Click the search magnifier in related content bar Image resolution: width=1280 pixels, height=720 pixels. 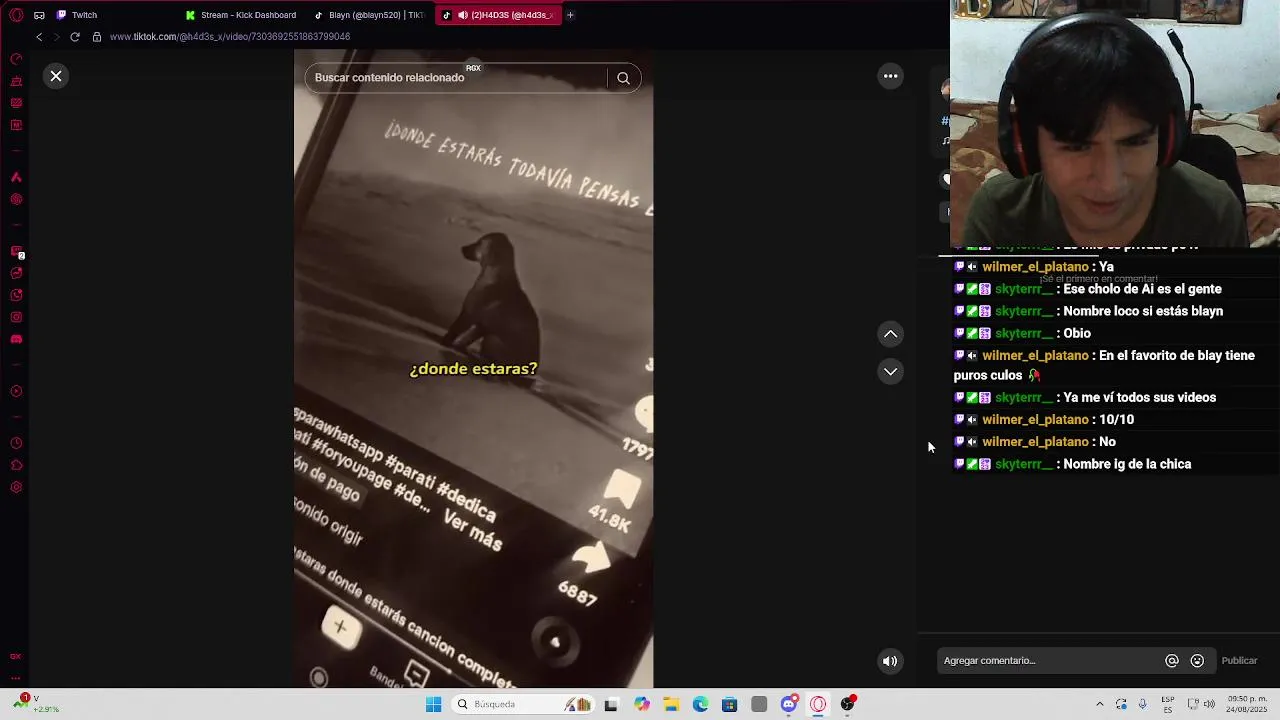pyautogui.click(x=623, y=78)
